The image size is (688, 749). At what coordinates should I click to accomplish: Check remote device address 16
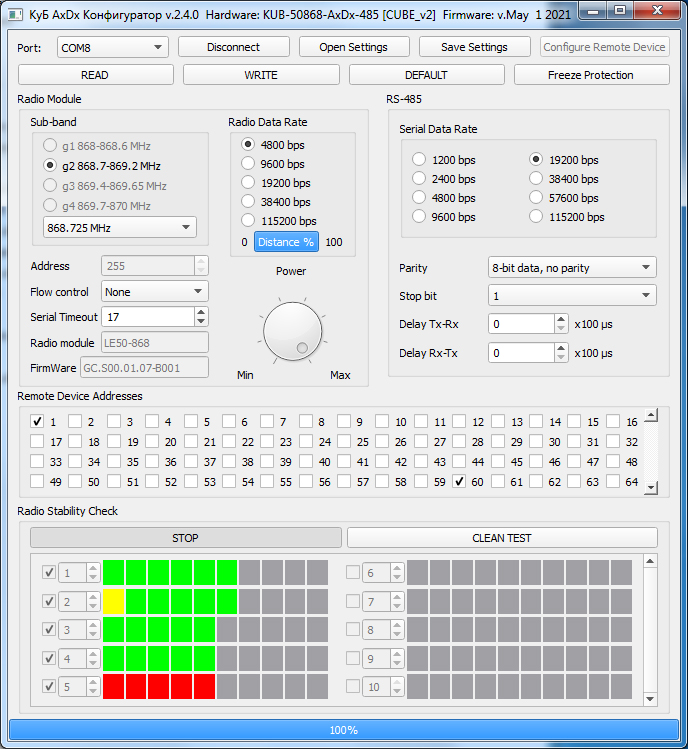(x=613, y=421)
